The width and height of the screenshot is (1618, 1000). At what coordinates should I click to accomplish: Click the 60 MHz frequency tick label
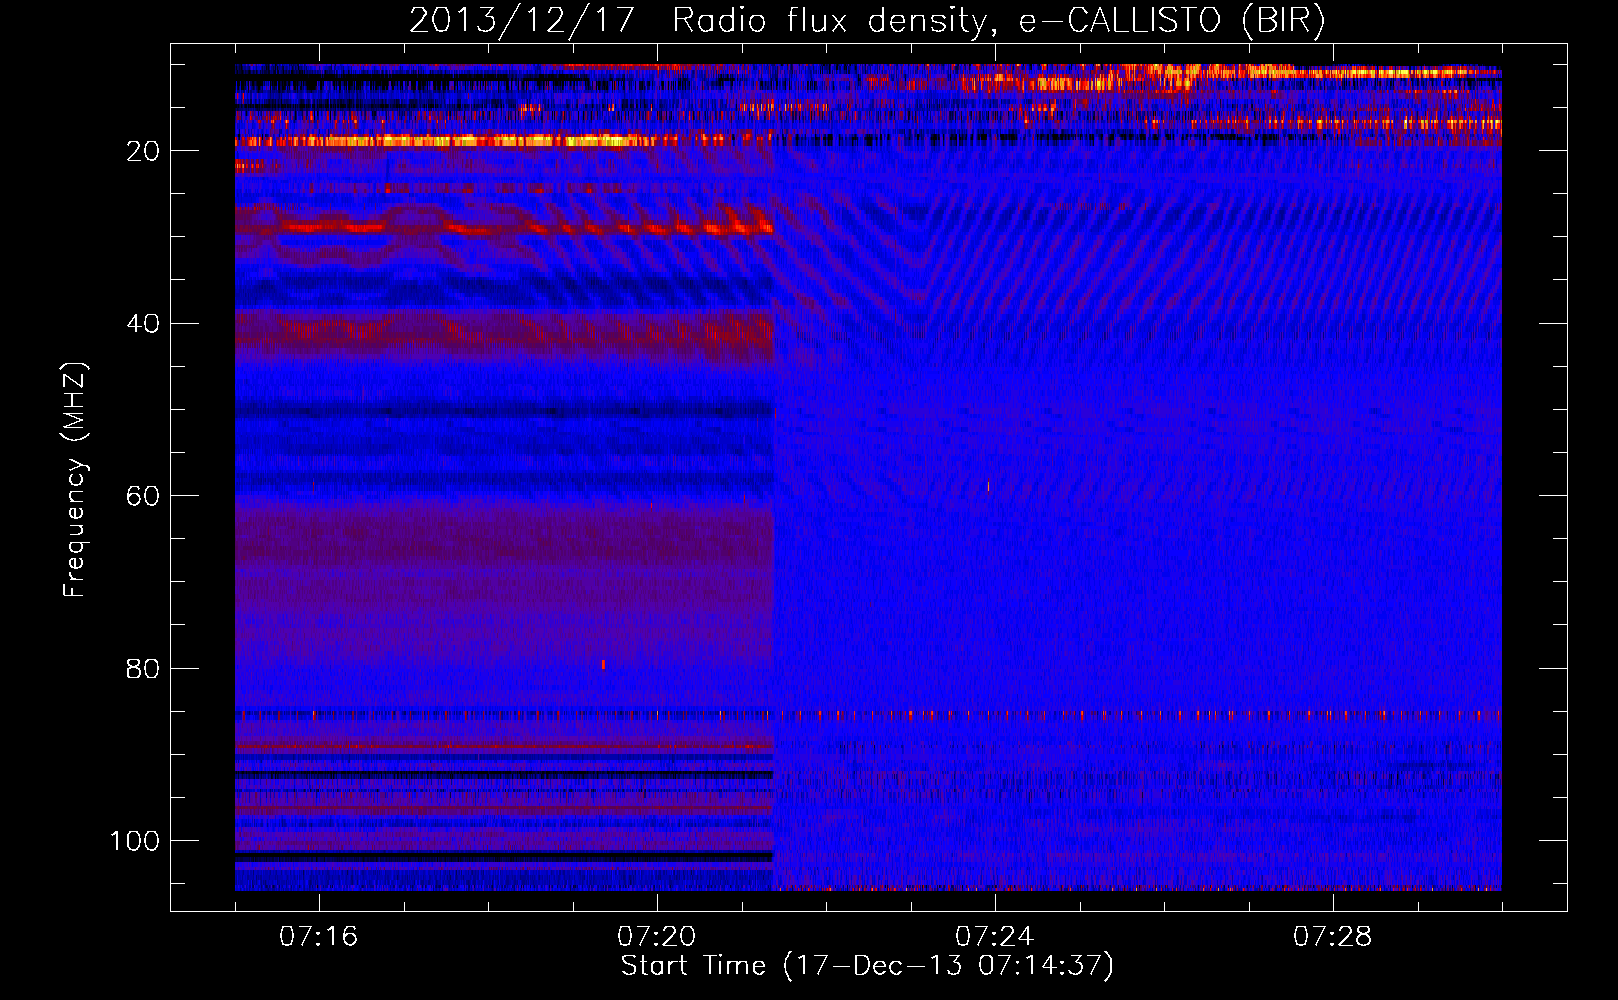coord(143,496)
